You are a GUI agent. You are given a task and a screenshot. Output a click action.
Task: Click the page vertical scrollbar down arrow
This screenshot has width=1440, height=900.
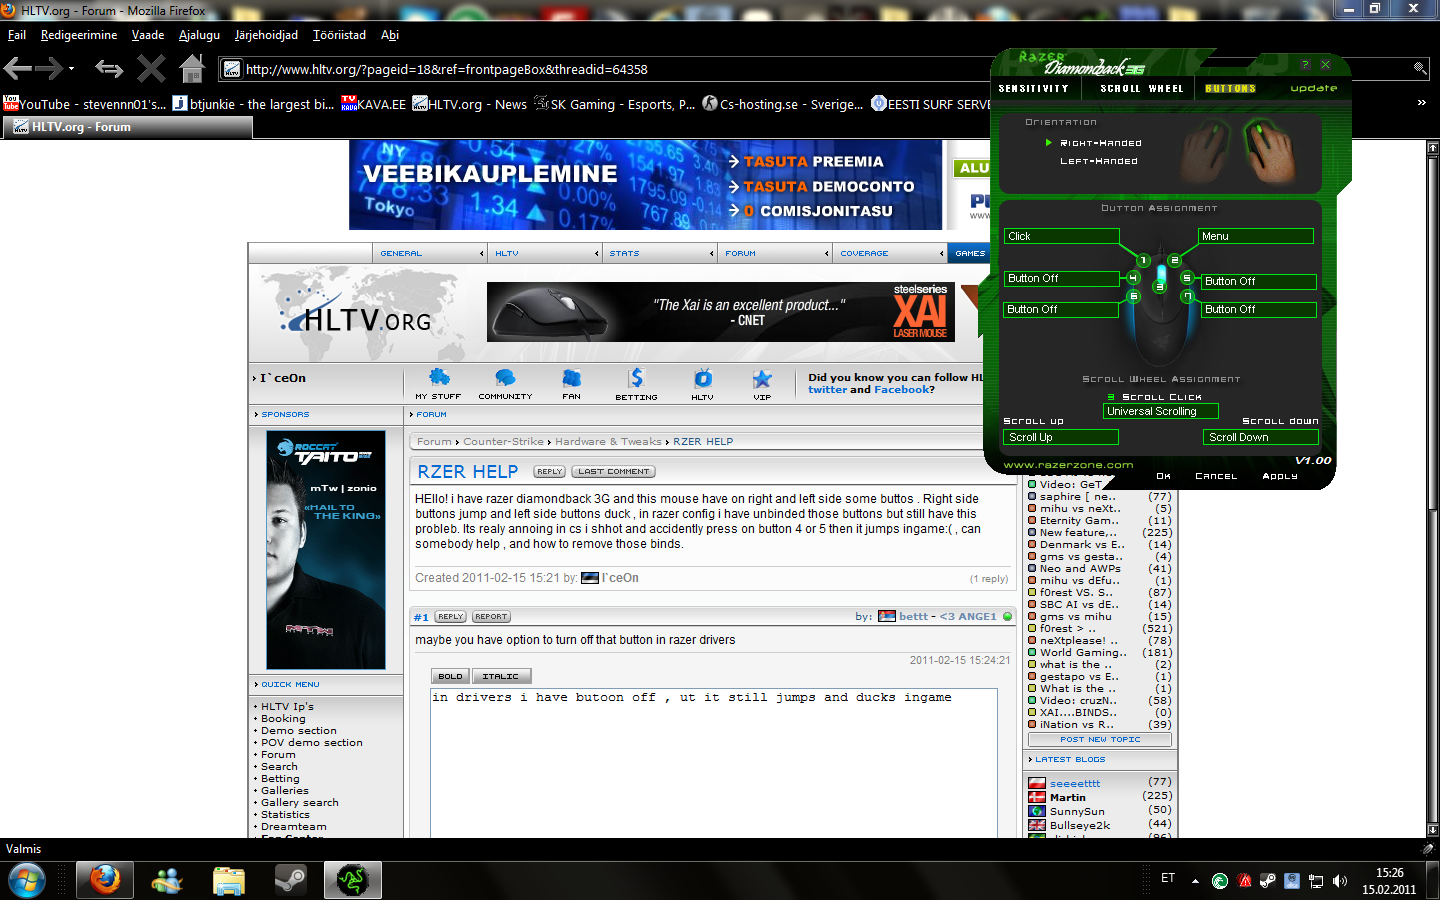tap(1432, 830)
